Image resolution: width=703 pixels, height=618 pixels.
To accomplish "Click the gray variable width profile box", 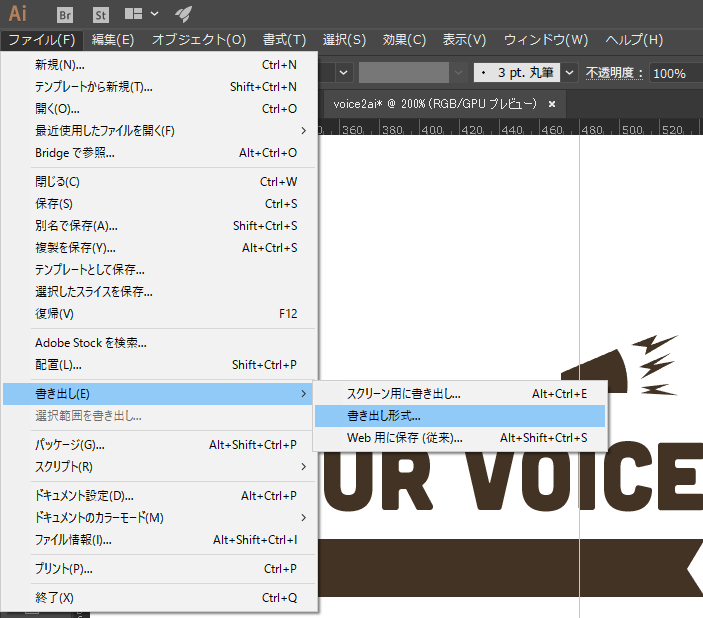I will click(x=404, y=73).
